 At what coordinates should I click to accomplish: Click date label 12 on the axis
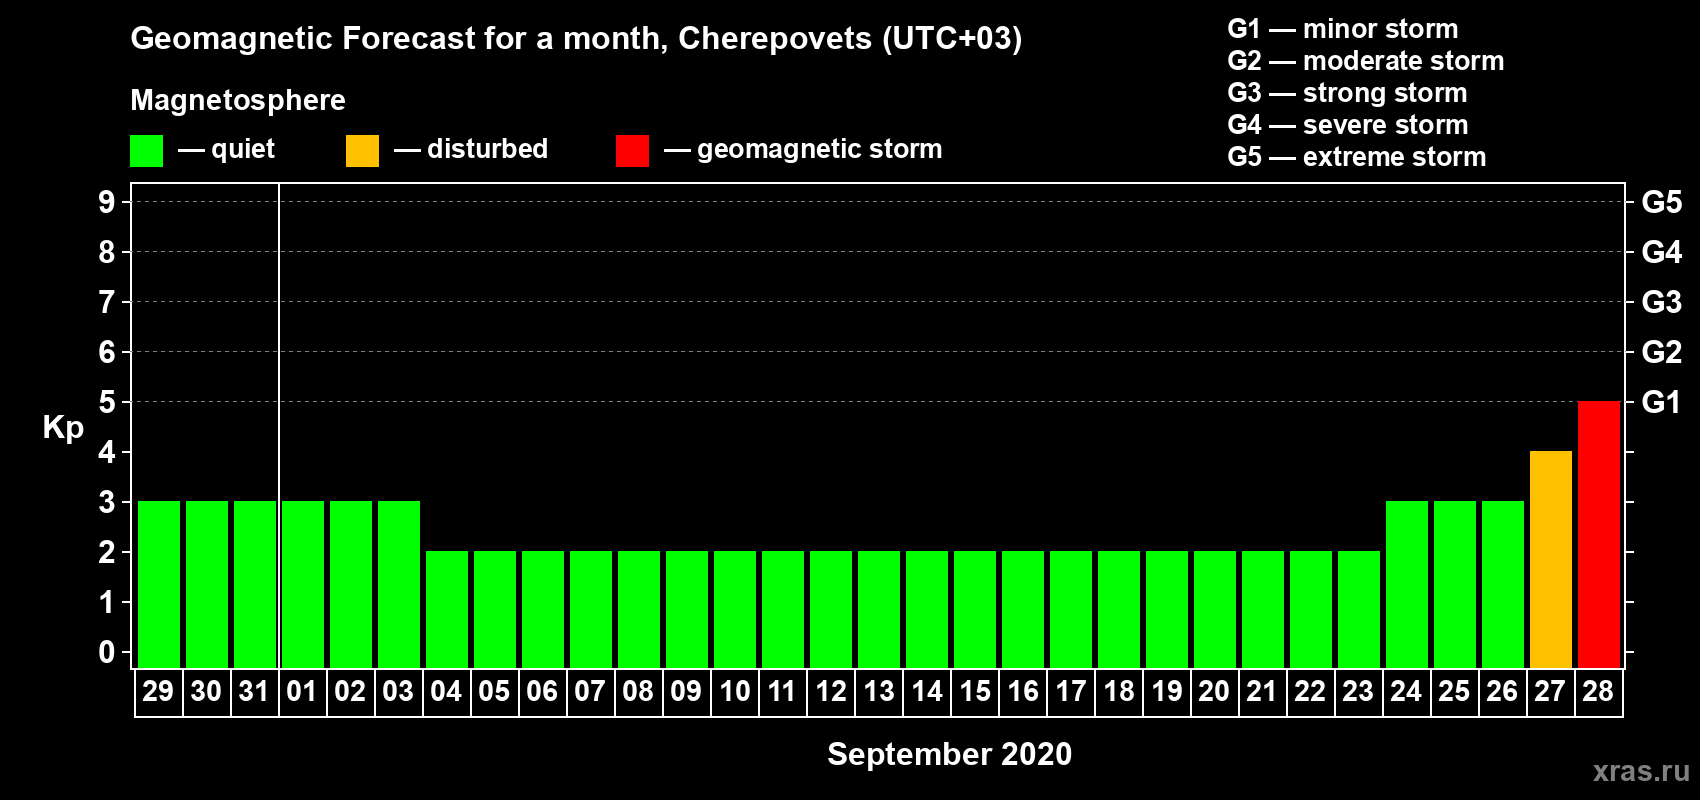point(831,692)
